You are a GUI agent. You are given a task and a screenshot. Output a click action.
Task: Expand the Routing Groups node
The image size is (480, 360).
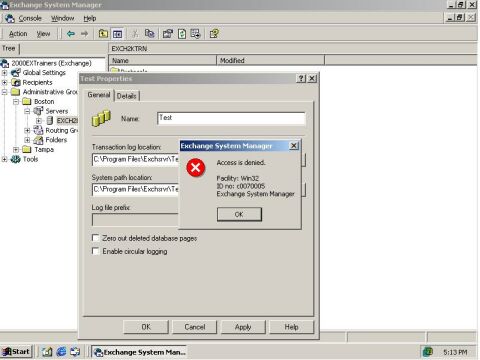[x=27, y=130]
